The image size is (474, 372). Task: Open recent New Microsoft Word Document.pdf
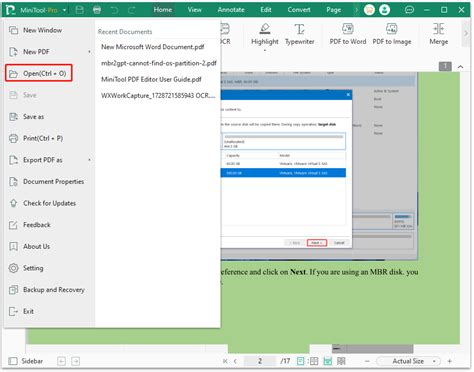click(153, 47)
